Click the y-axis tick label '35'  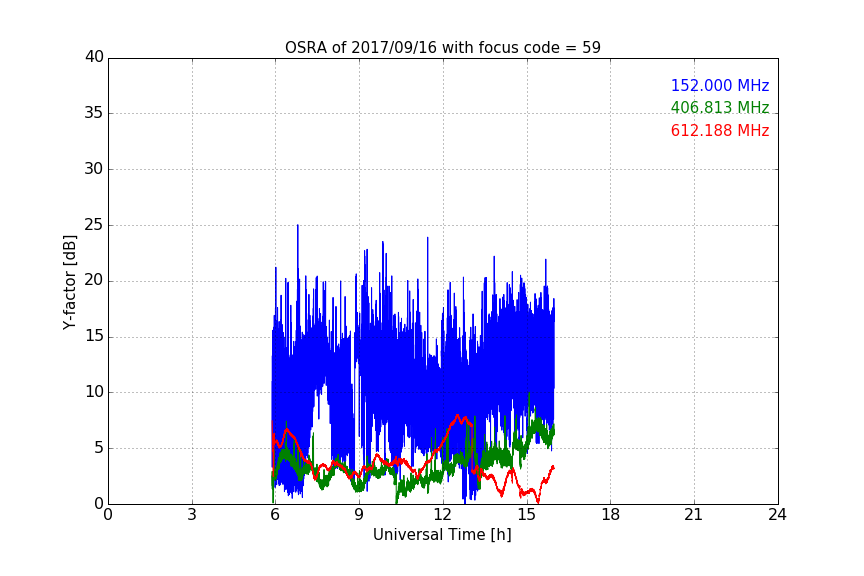(x=94, y=113)
